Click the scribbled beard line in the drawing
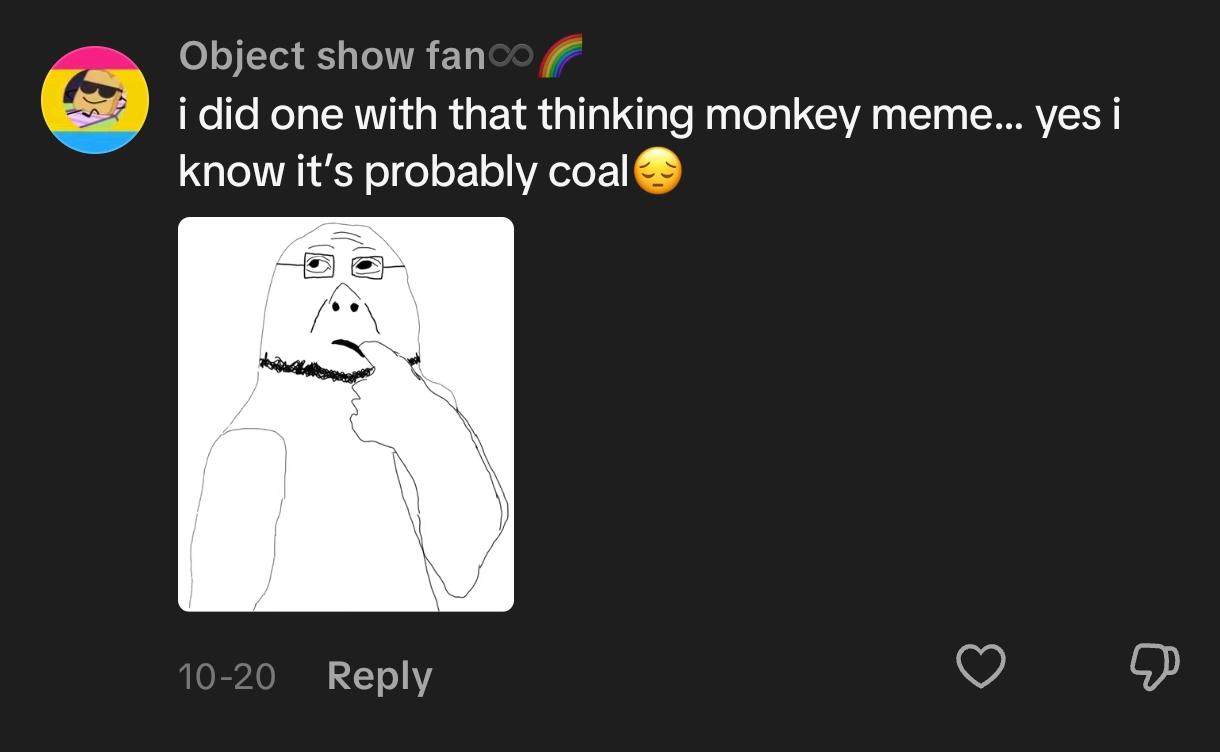 312,370
